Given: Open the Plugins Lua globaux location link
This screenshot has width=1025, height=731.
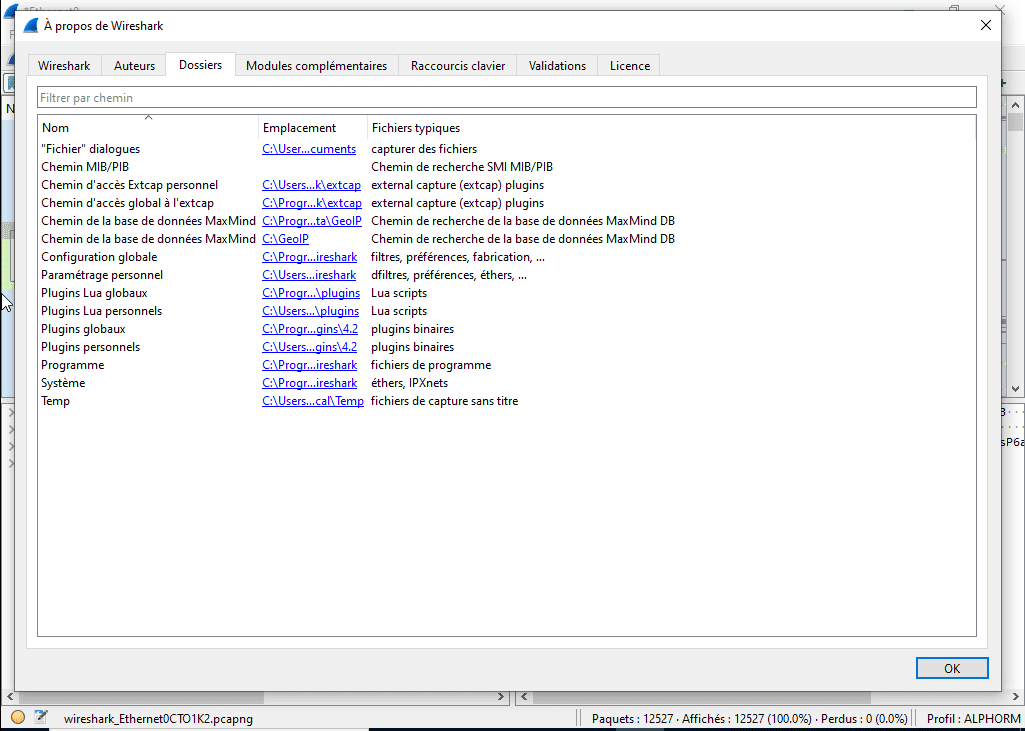Looking at the screenshot, I should 311,293.
